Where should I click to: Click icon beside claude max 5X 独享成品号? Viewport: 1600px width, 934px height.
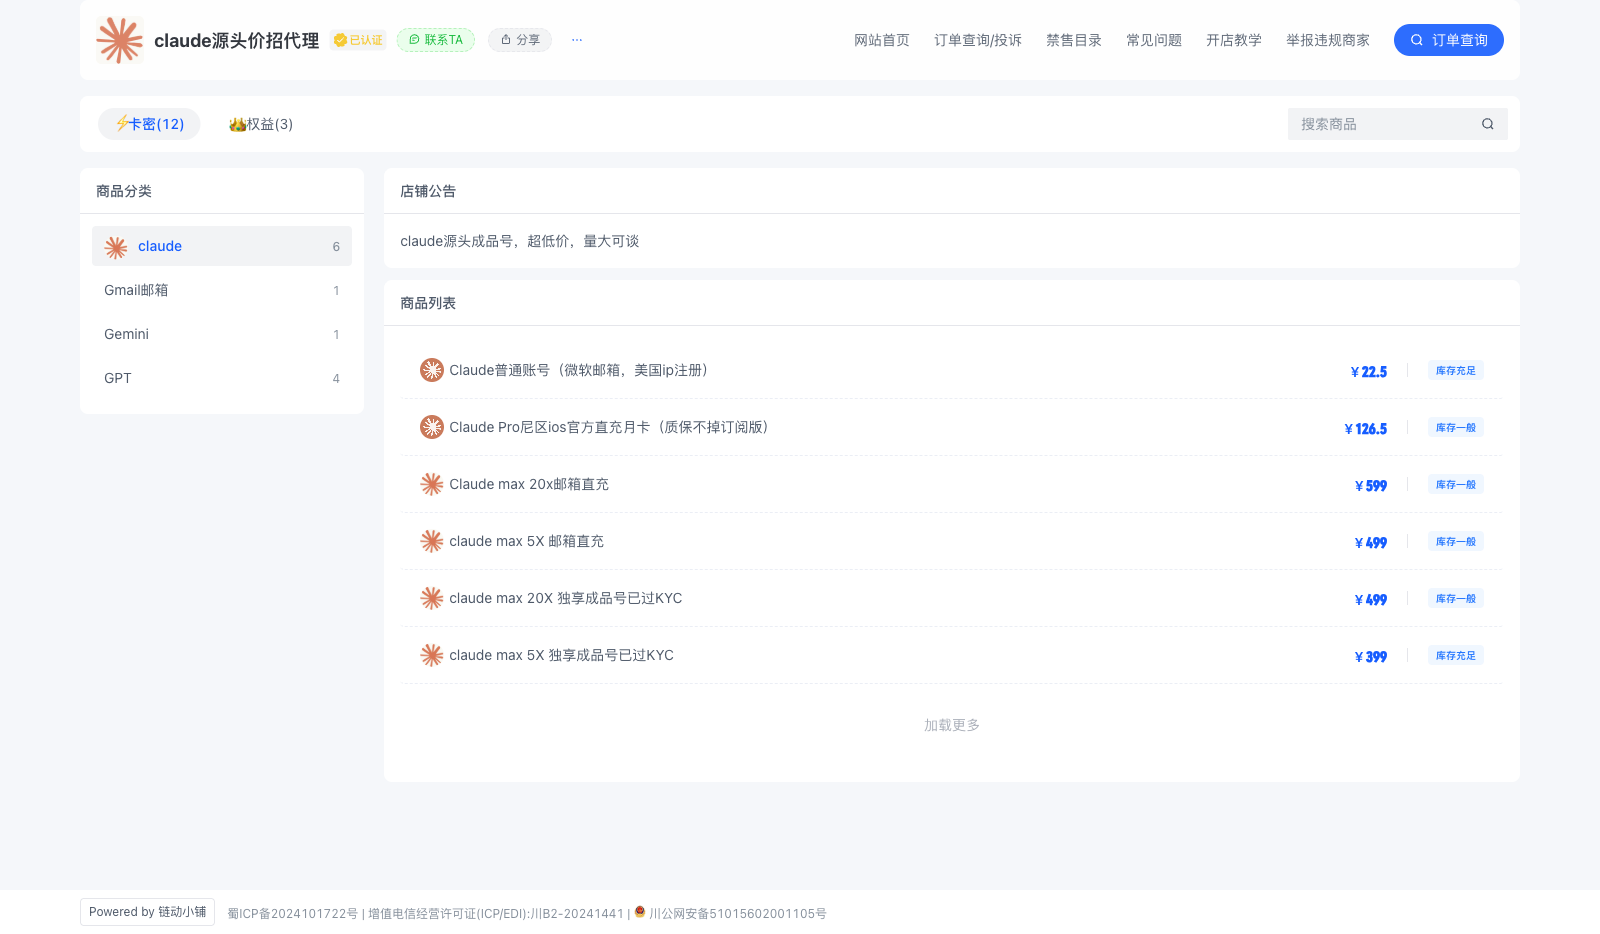tap(432, 655)
